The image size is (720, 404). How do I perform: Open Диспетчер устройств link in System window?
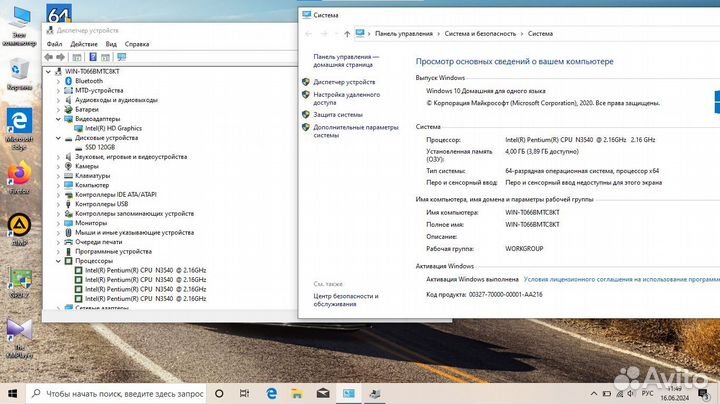click(344, 82)
